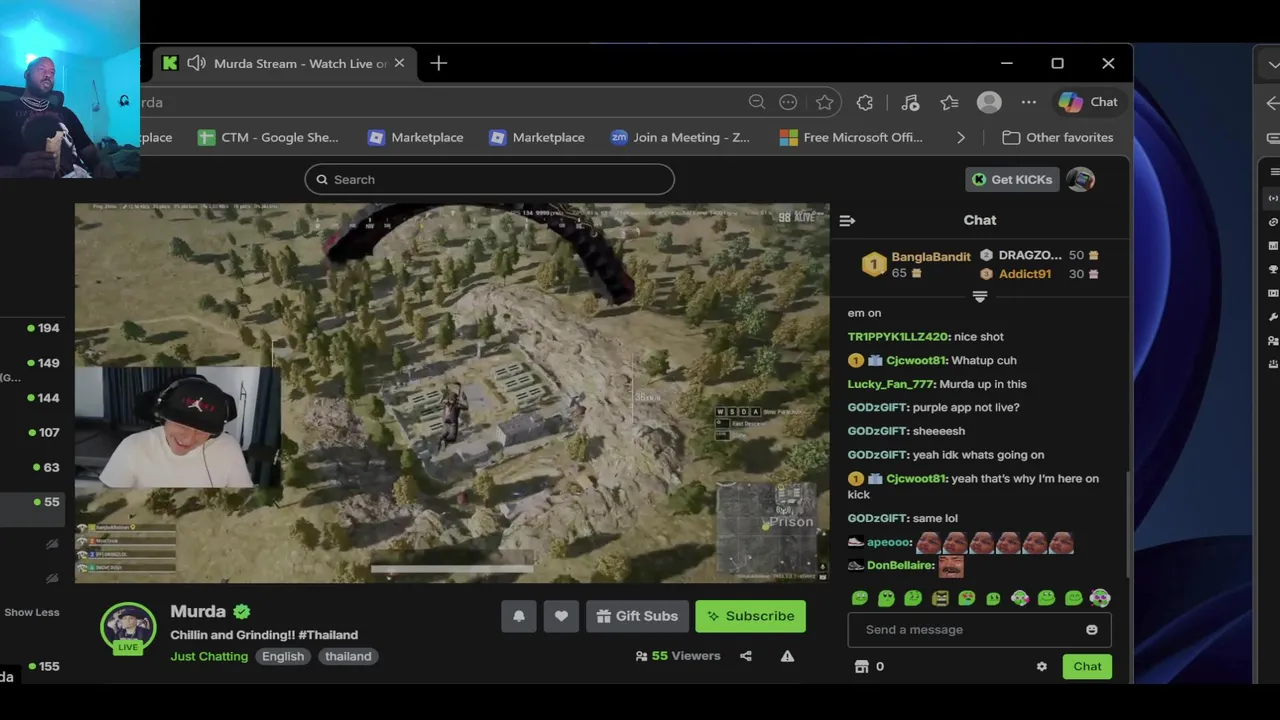The image size is (1280, 720).
Task: Open Join a Meeting Zoom bookmark
Action: tap(680, 138)
